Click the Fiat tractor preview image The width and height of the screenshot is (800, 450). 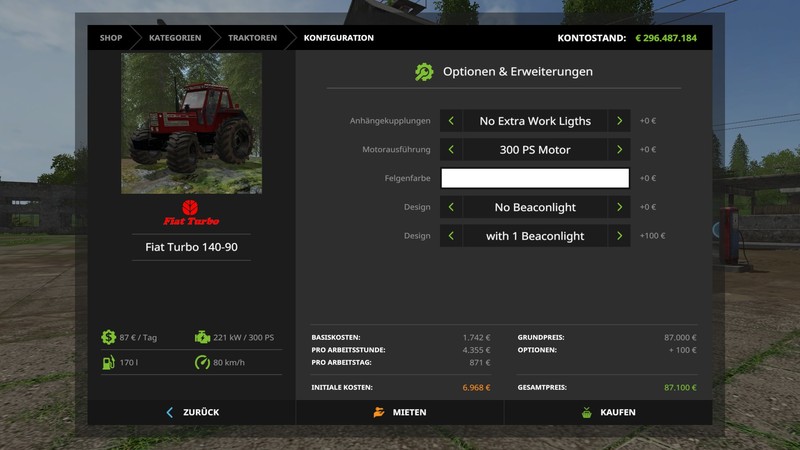191,123
